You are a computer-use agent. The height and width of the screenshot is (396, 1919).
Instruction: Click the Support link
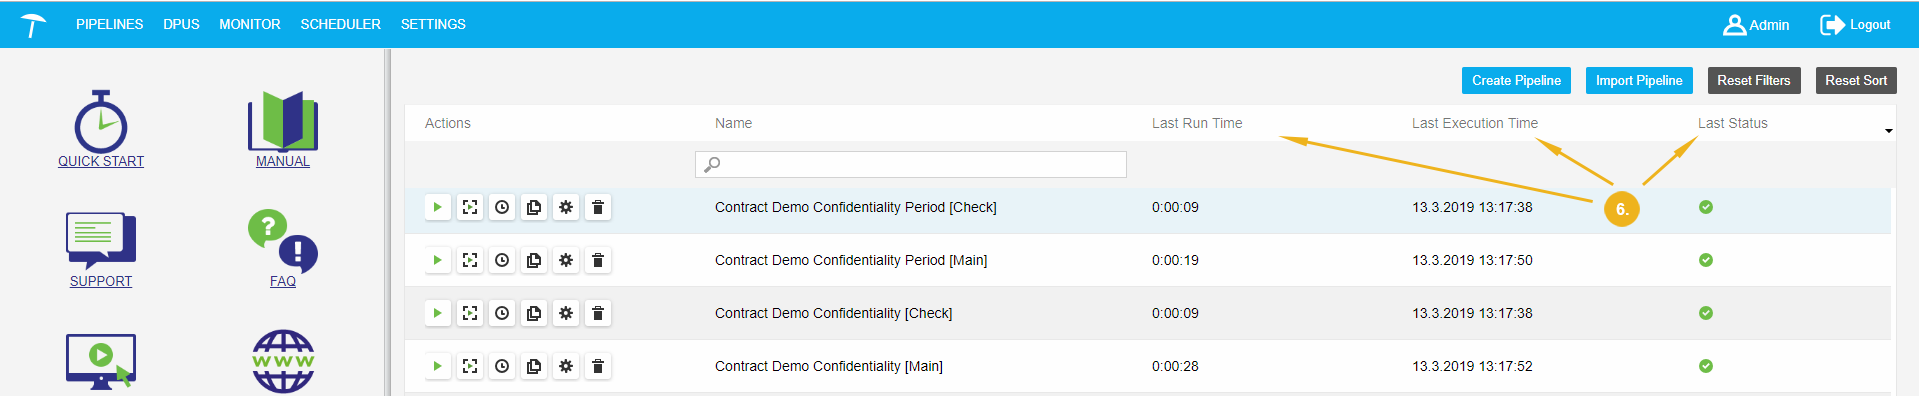click(101, 281)
